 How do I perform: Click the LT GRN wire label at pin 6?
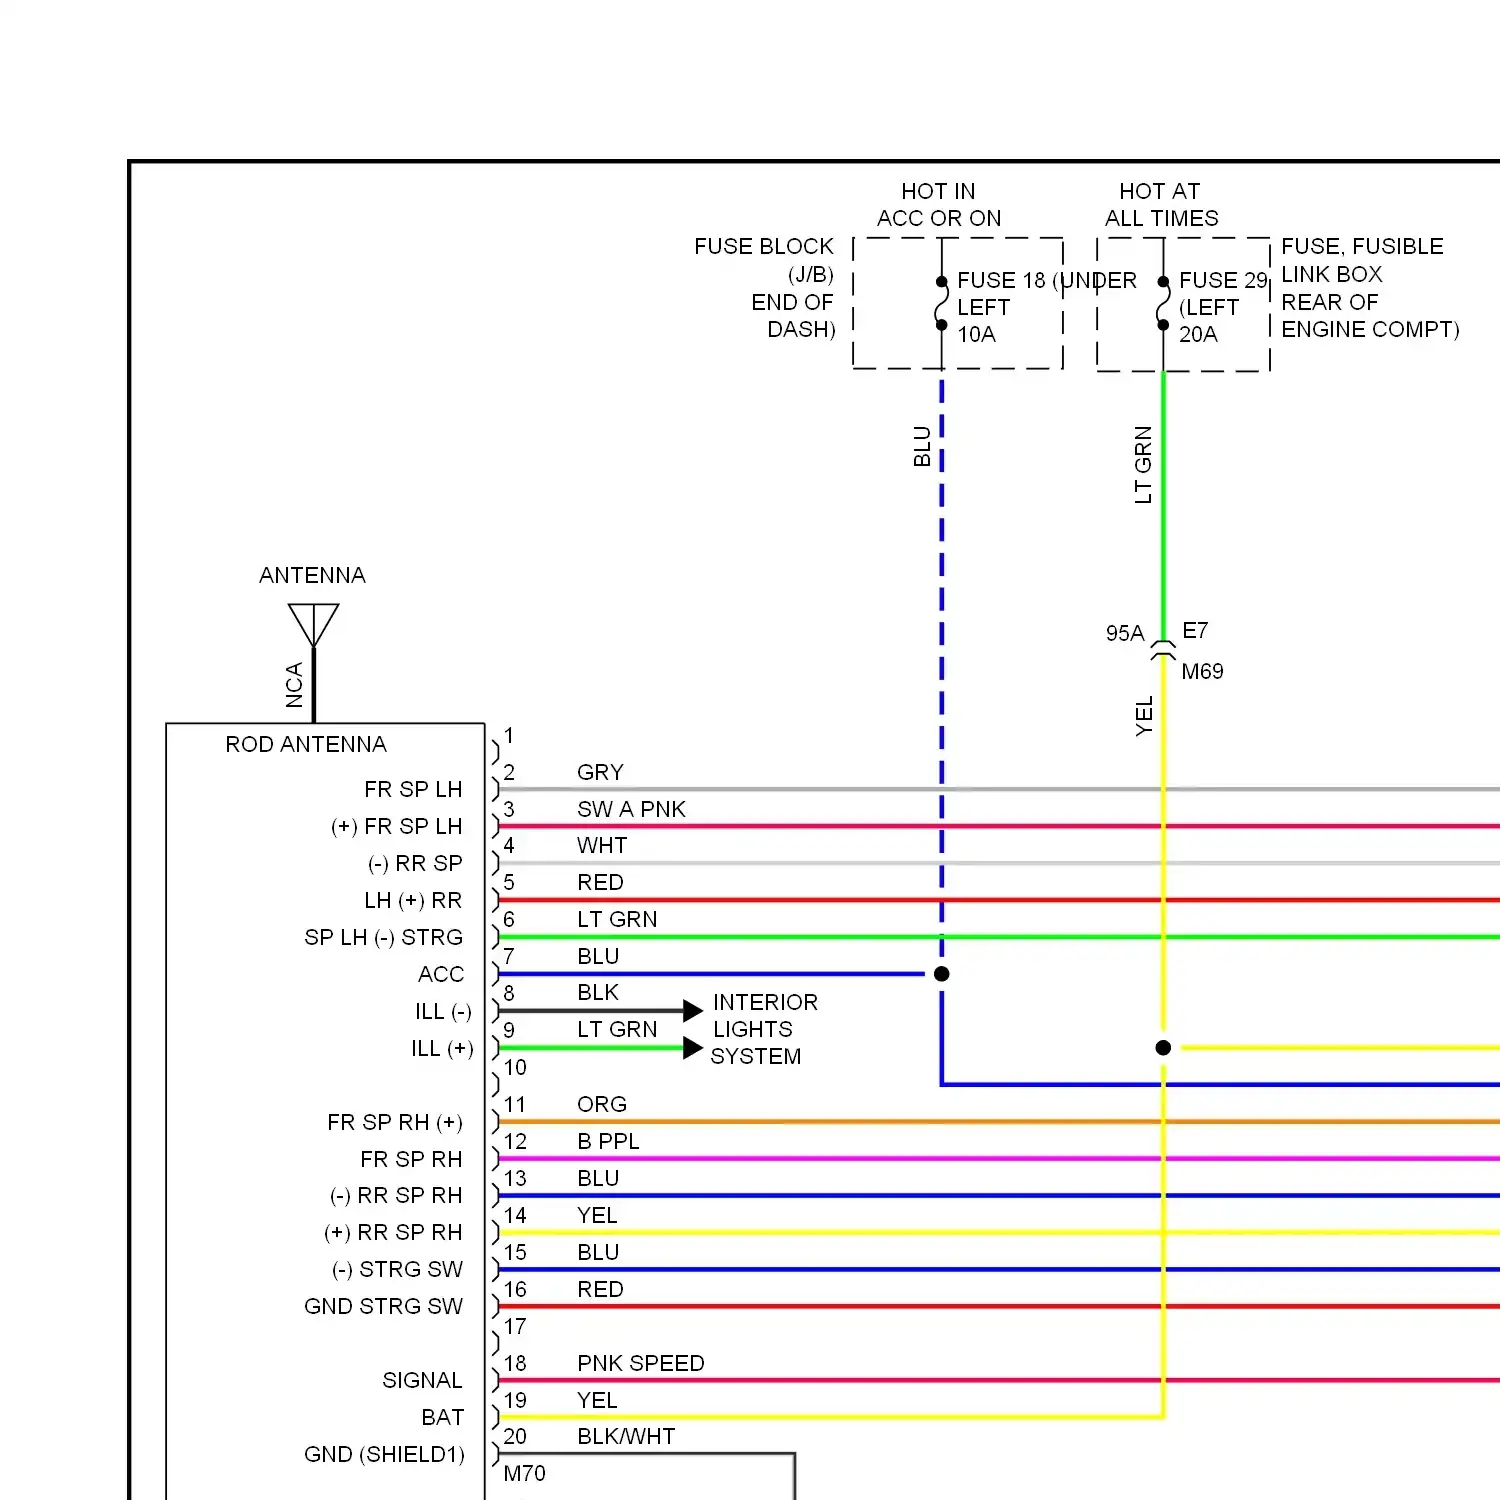(617, 919)
